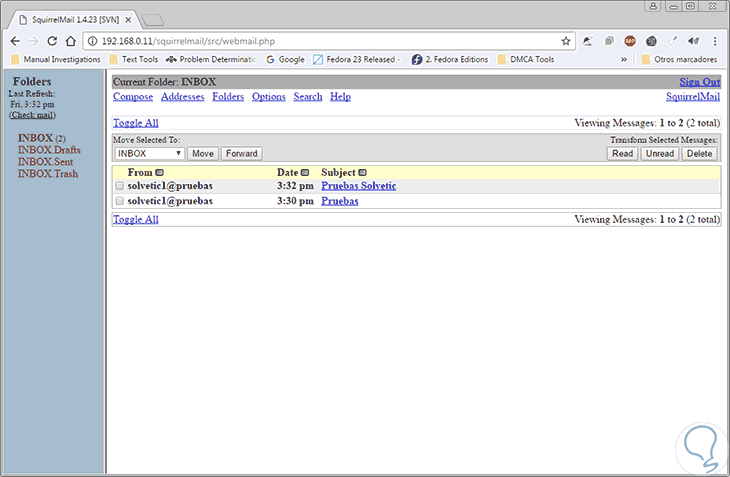Open the INBOX folder in sidebar
The width and height of the screenshot is (730, 477).
coord(35,138)
